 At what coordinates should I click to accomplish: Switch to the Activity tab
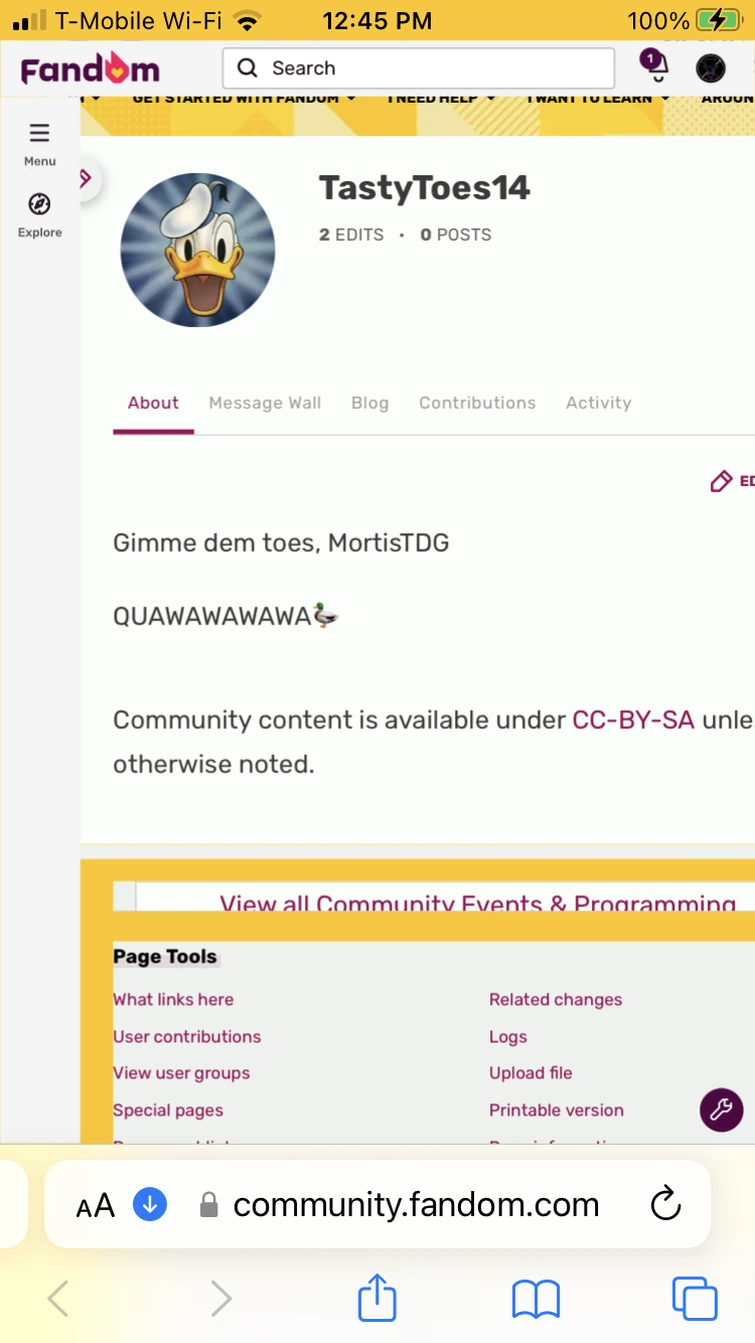pyautogui.click(x=599, y=403)
